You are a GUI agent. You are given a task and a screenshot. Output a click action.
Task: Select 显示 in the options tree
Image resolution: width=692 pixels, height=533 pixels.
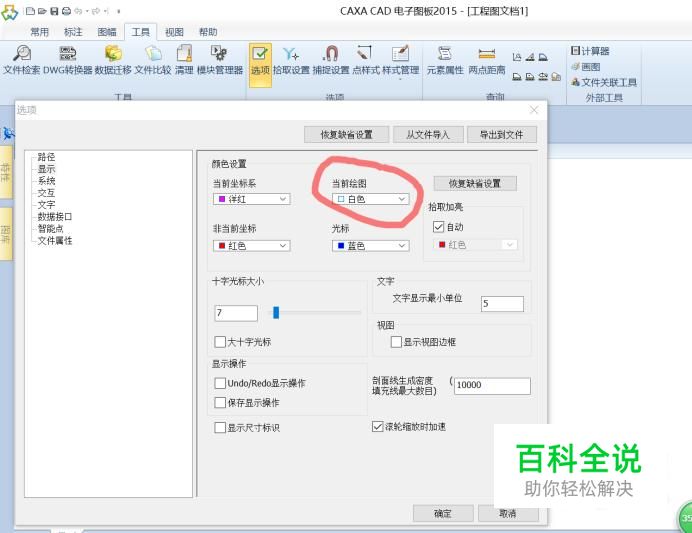pos(46,169)
